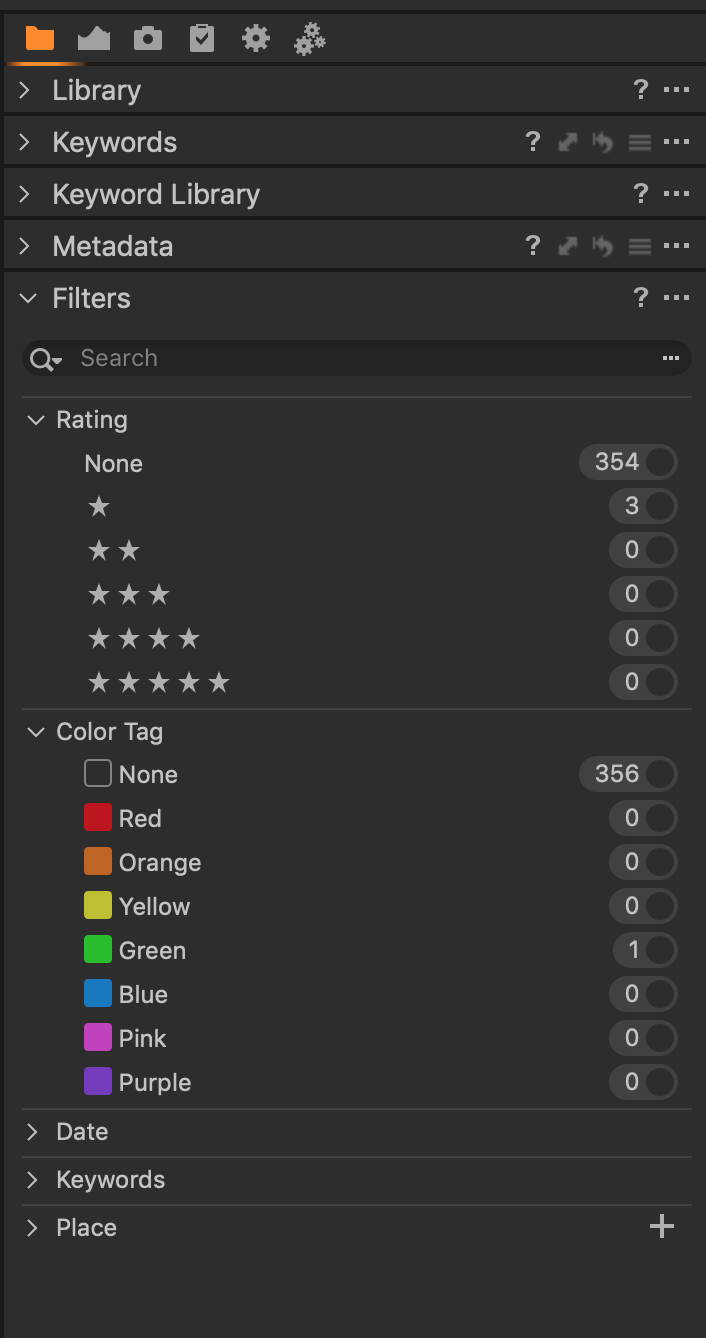Open the Batch double-gear tool tab
Viewport: 706px width, 1338px height.
coord(310,39)
